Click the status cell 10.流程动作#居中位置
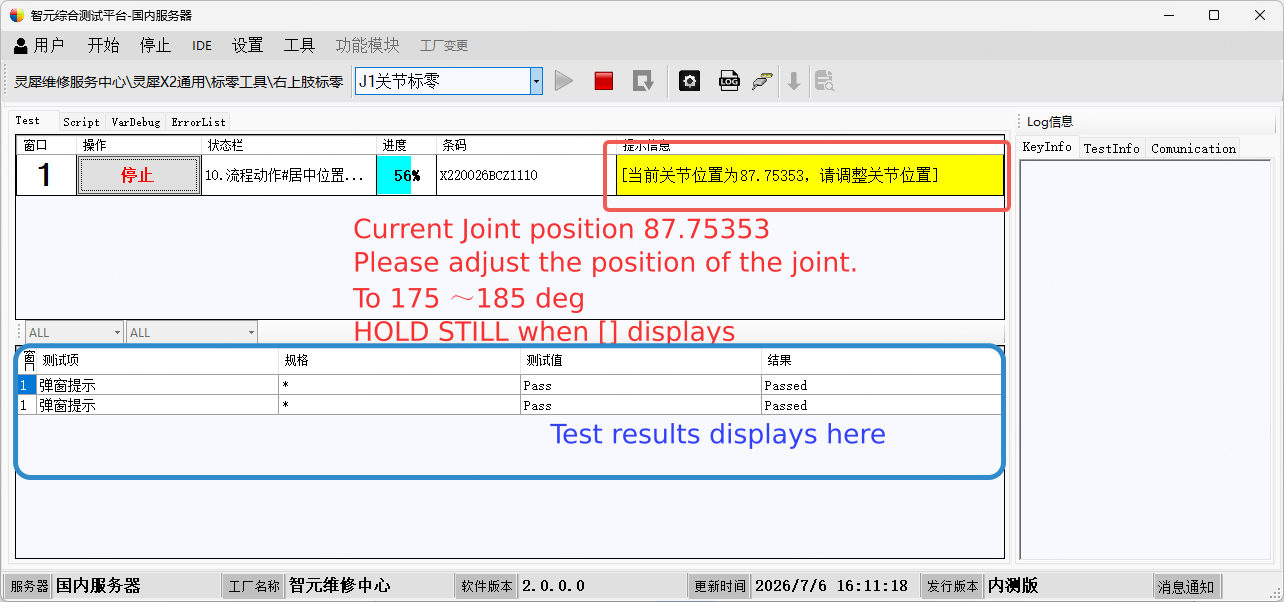This screenshot has height=602, width=1284. tap(289, 175)
